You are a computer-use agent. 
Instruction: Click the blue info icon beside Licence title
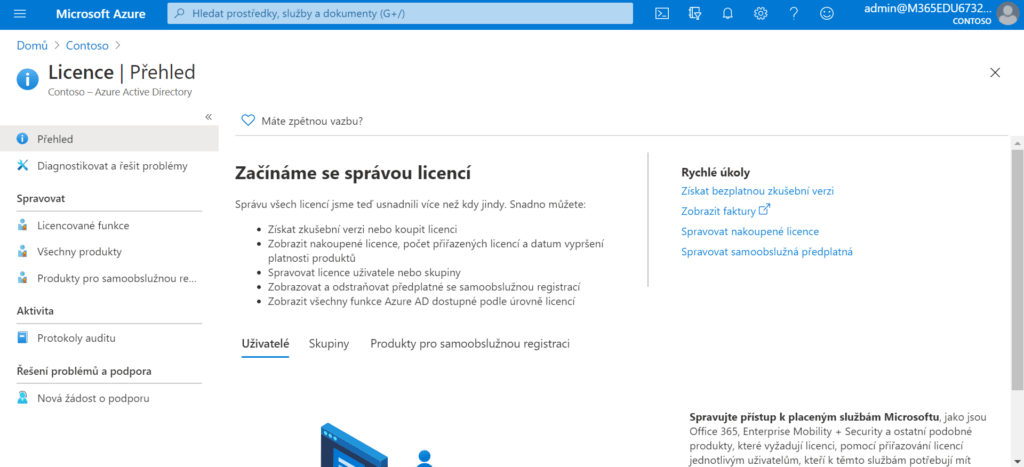pyautogui.click(x=27, y=80)
